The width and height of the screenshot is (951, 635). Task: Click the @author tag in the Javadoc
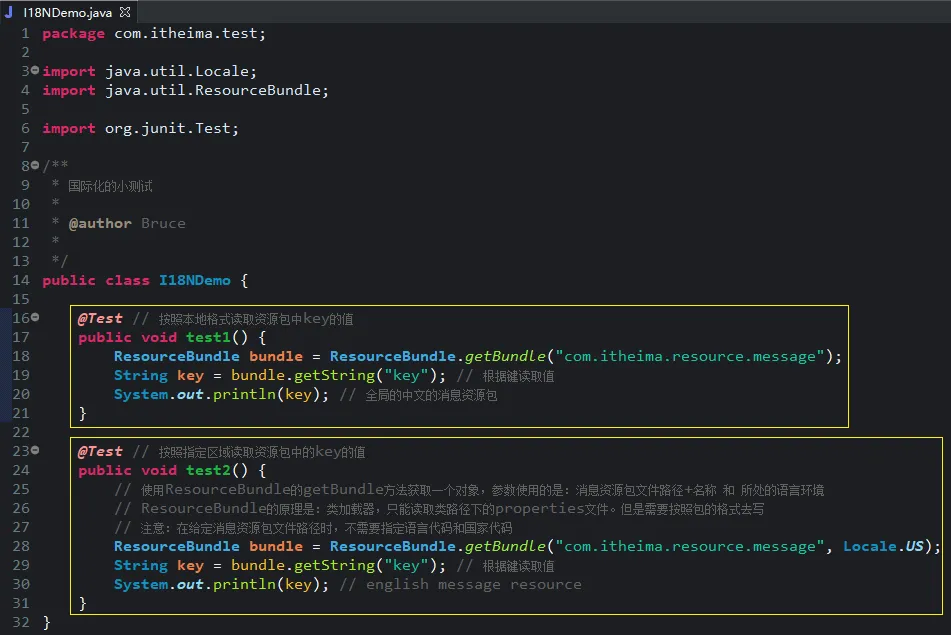click(100, 223)
